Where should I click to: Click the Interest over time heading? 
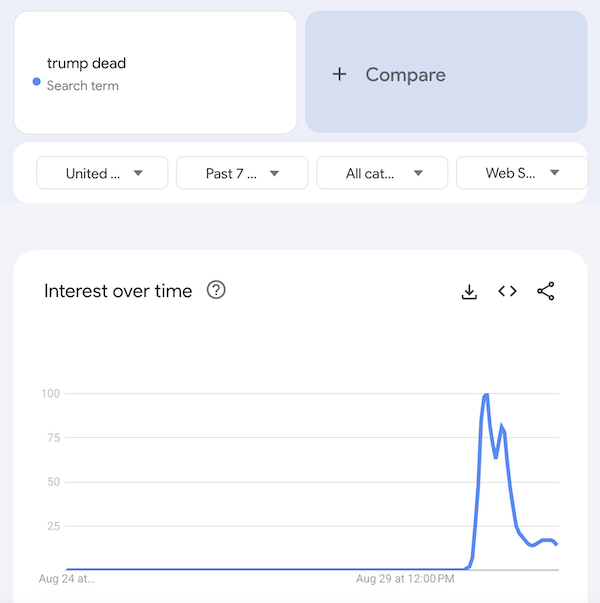(118, 291)
